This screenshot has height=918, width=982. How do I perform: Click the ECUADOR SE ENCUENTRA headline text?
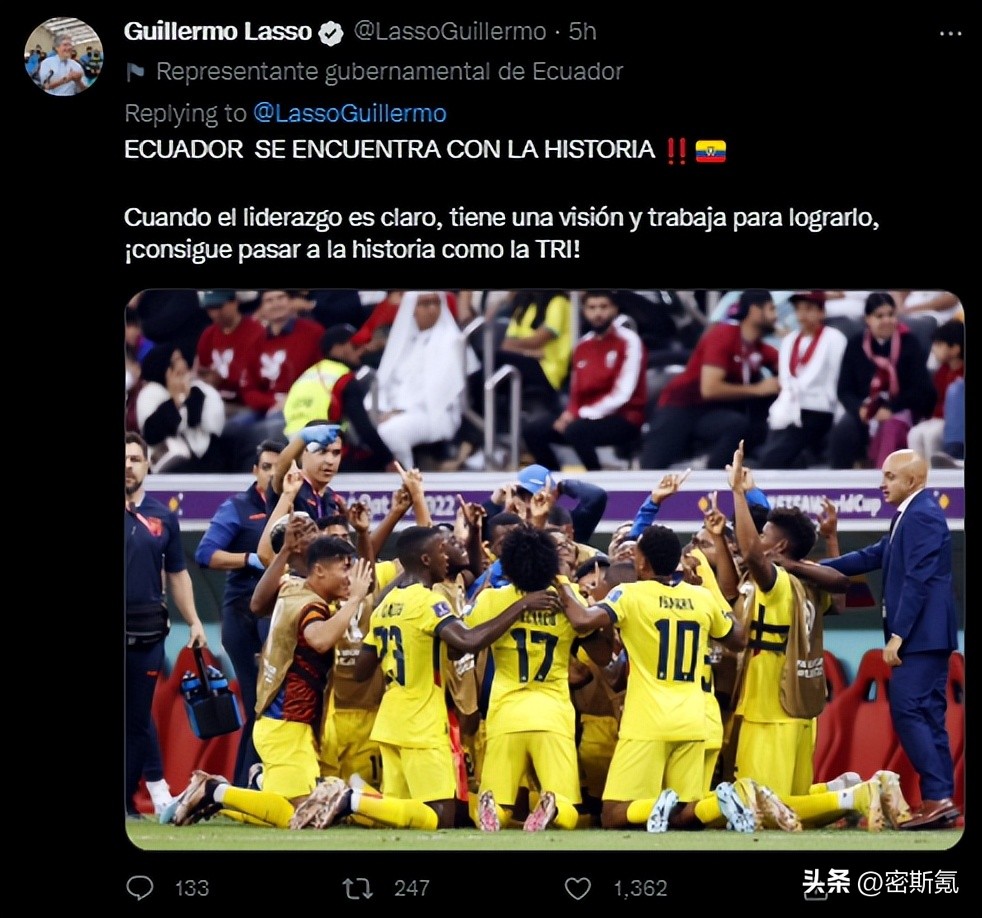[389, 150]
